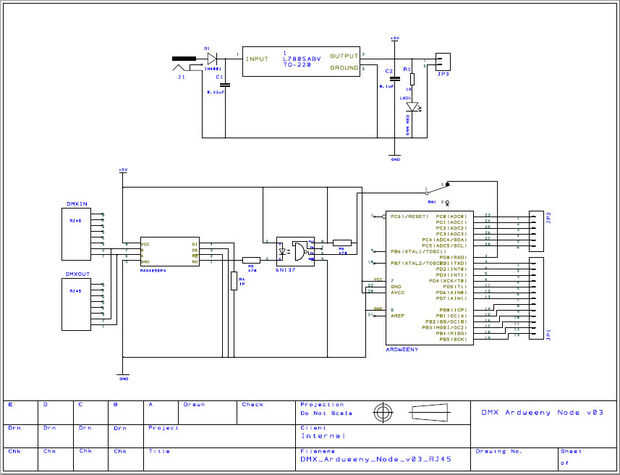Click the TO-220 package label
The height and width of the screenshot is (475, 620).
297,64
